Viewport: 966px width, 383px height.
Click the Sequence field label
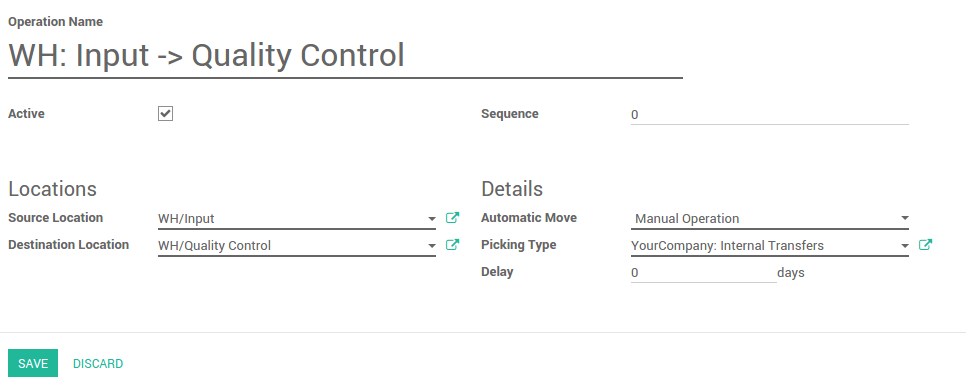pos(509,113)
